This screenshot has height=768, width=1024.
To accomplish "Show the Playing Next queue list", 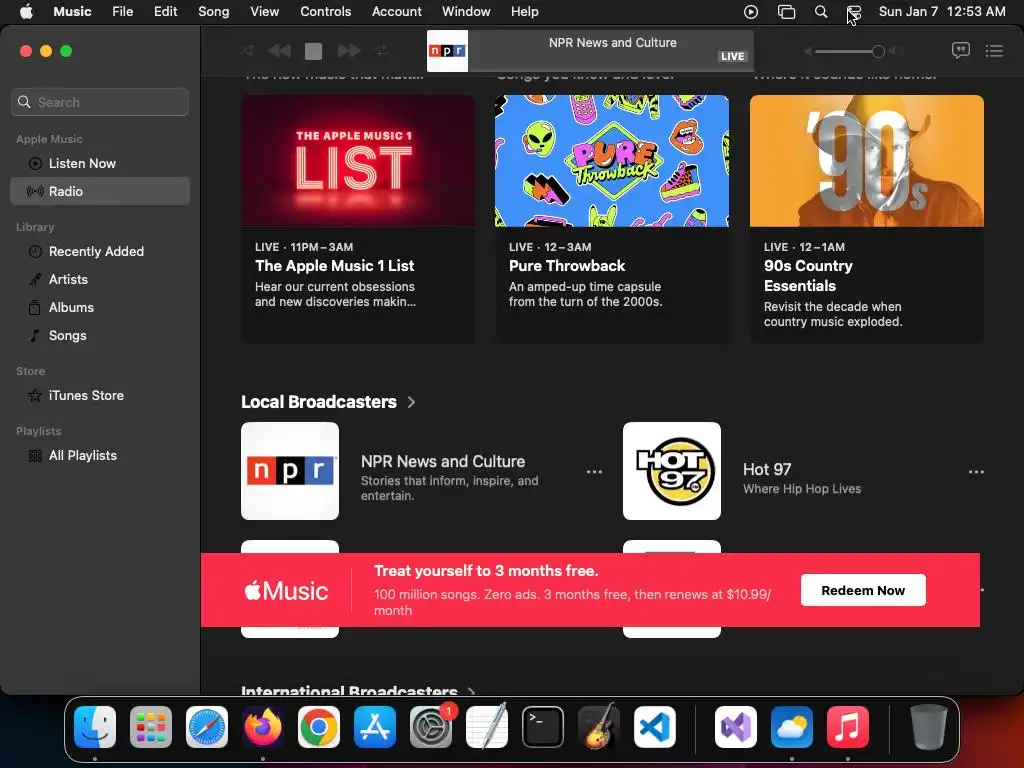I will 994,50.
